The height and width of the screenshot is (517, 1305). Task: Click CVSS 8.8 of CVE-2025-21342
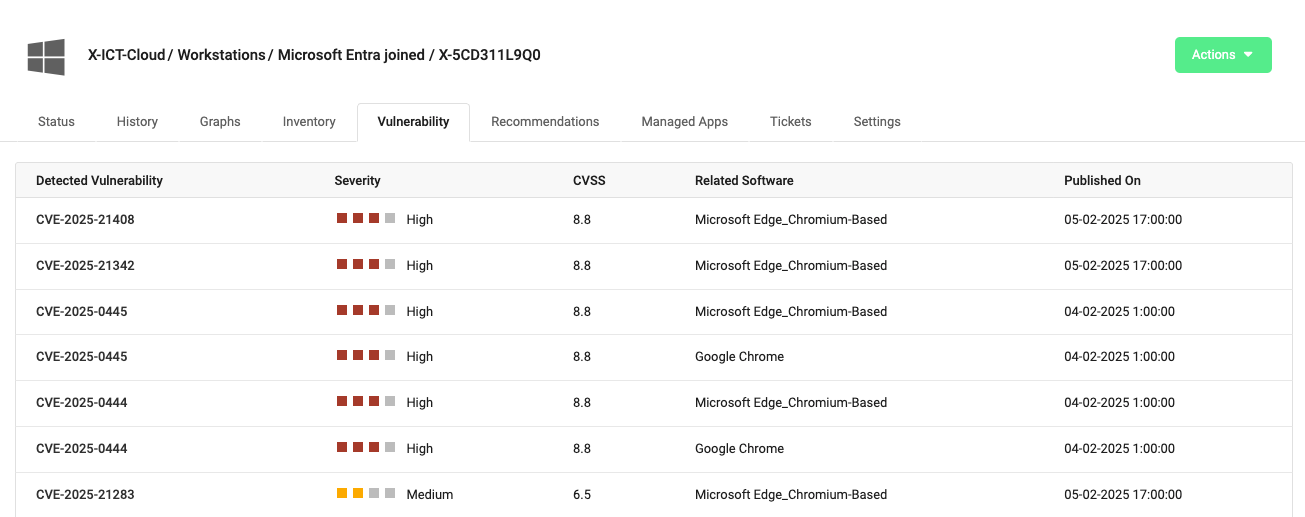[582, 266]
